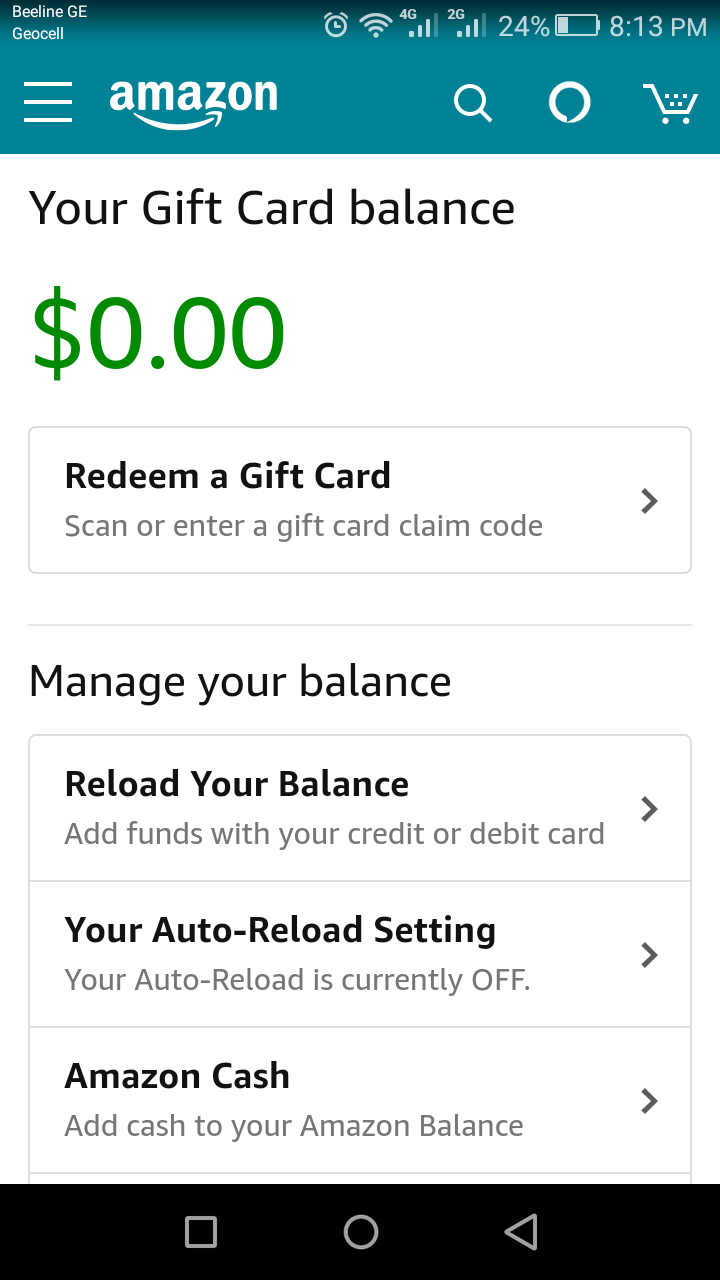Tap the Amazon logo

pos(194,102)
